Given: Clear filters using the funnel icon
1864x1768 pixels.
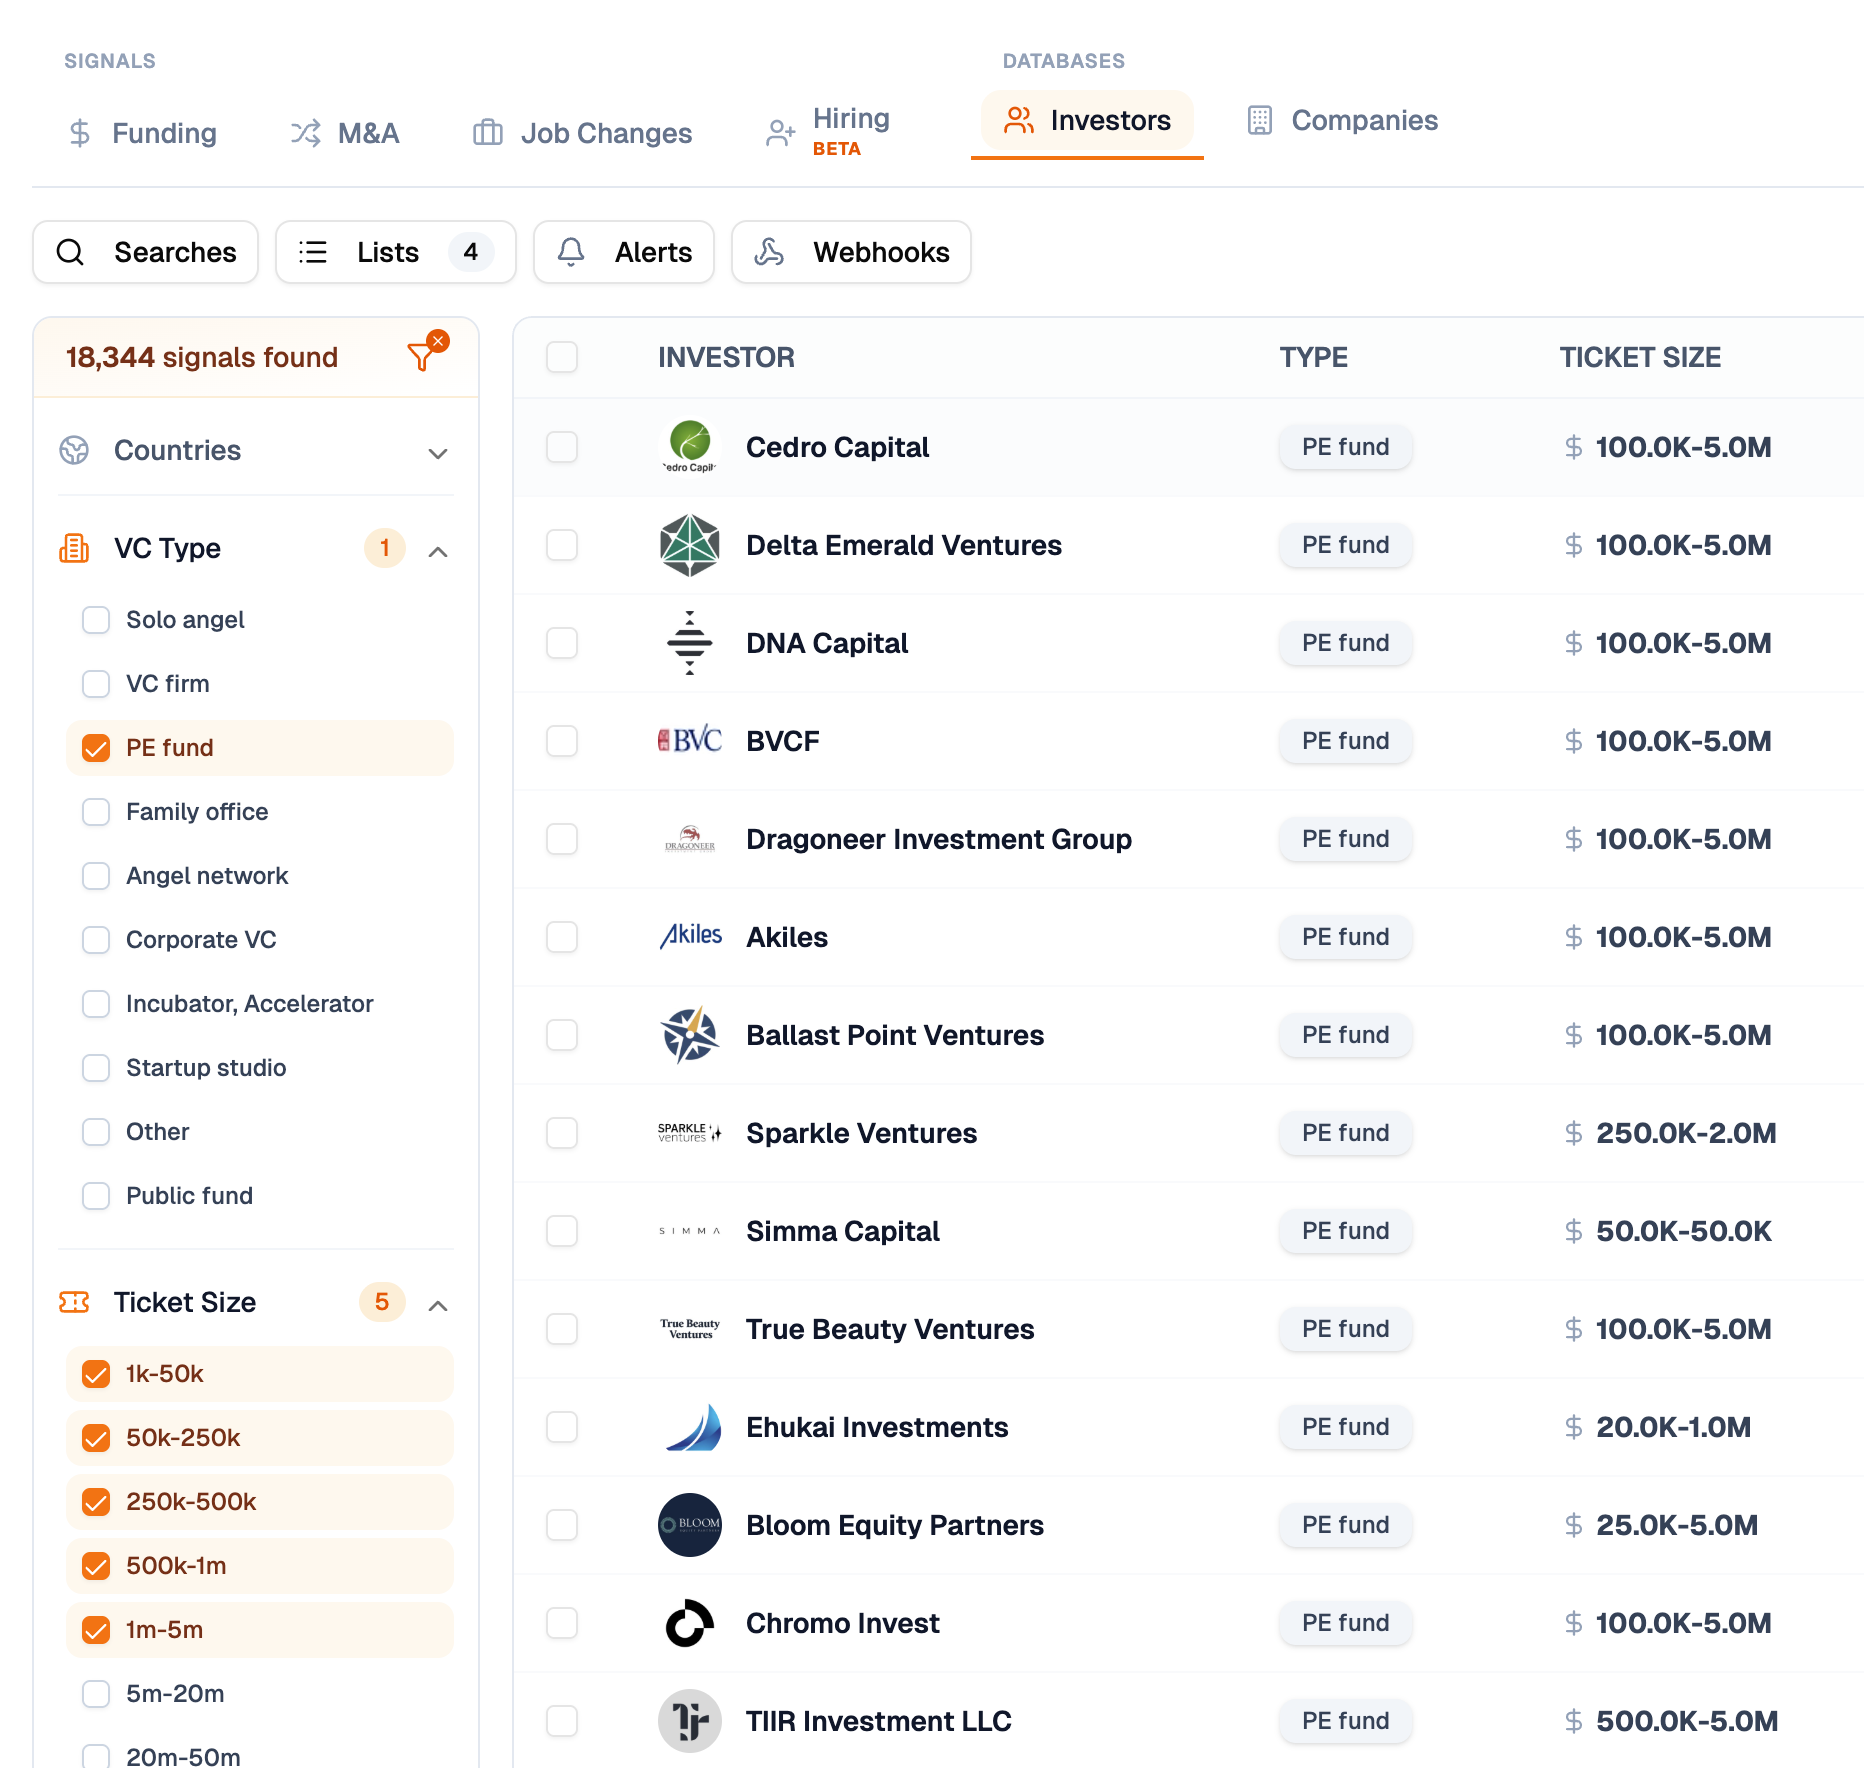Looking at the screenshot, I should pyautogui.click(x=426, y=352).
